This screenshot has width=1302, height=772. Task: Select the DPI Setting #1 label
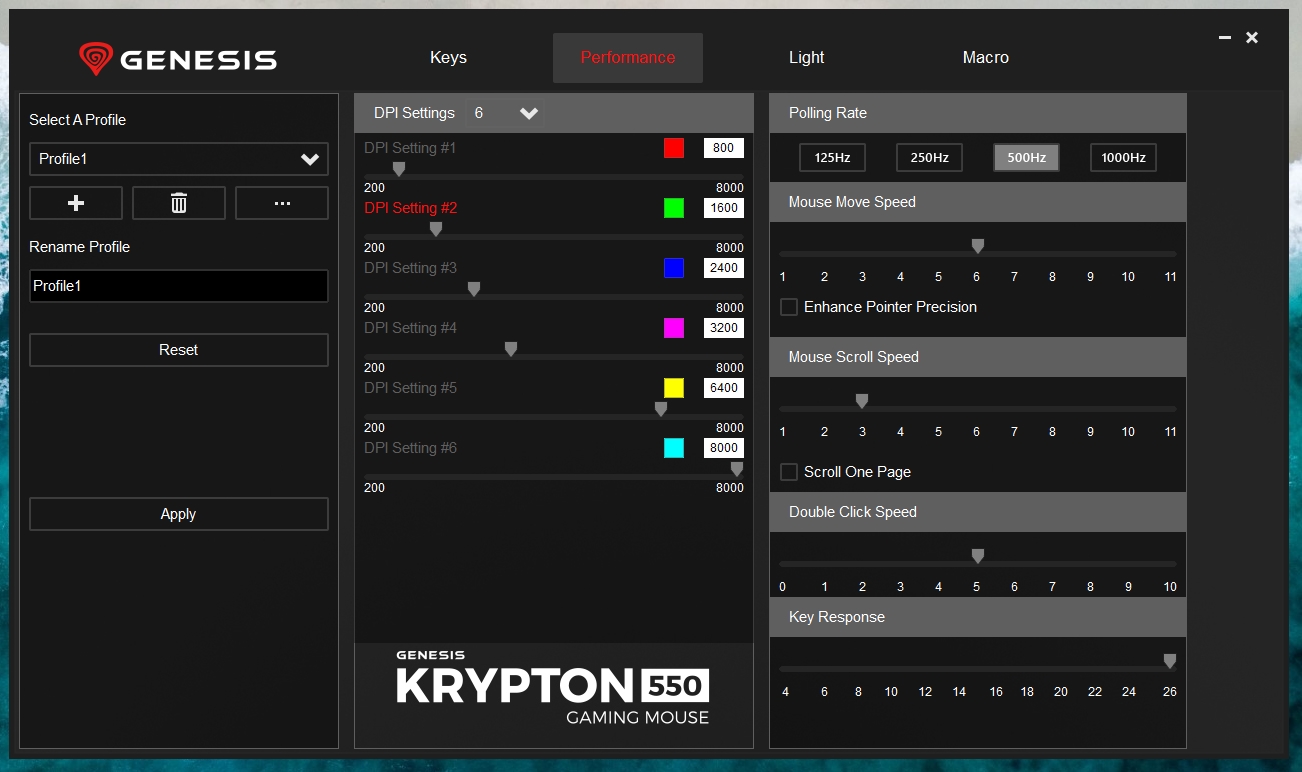coord(410,148)
